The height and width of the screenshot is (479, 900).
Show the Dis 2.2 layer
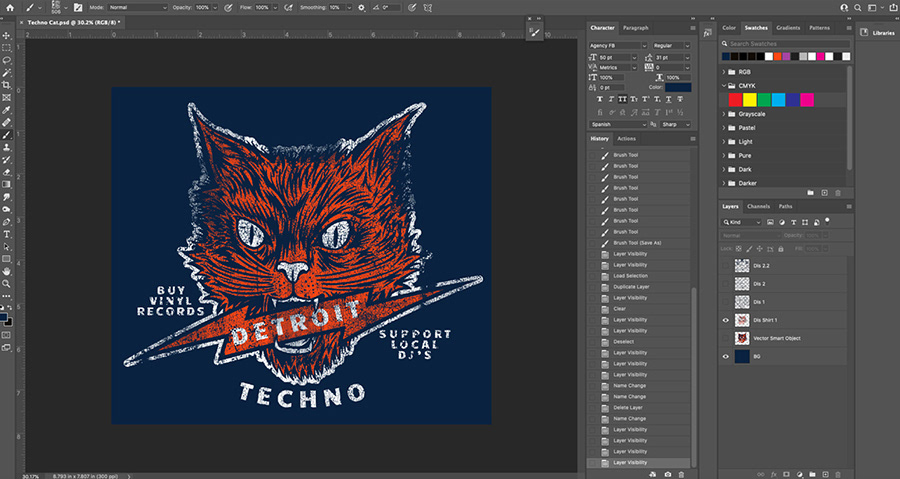726,266
